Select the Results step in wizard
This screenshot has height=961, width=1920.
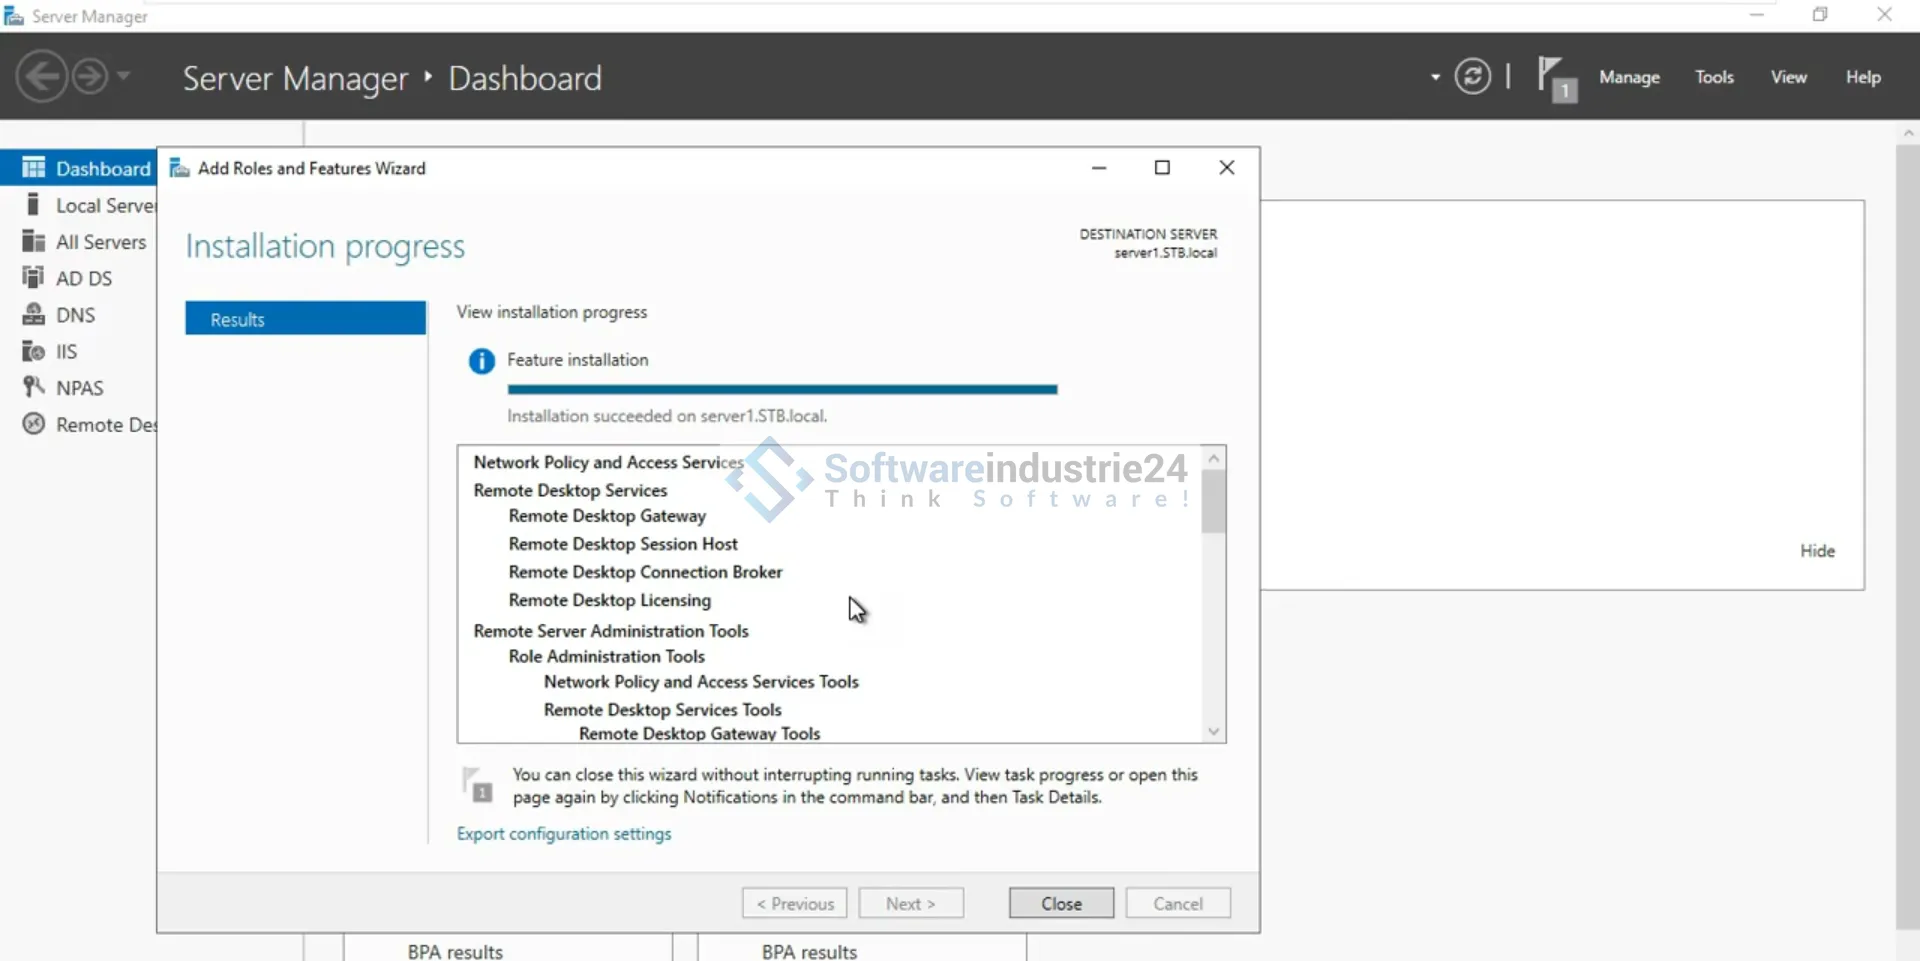305,319
